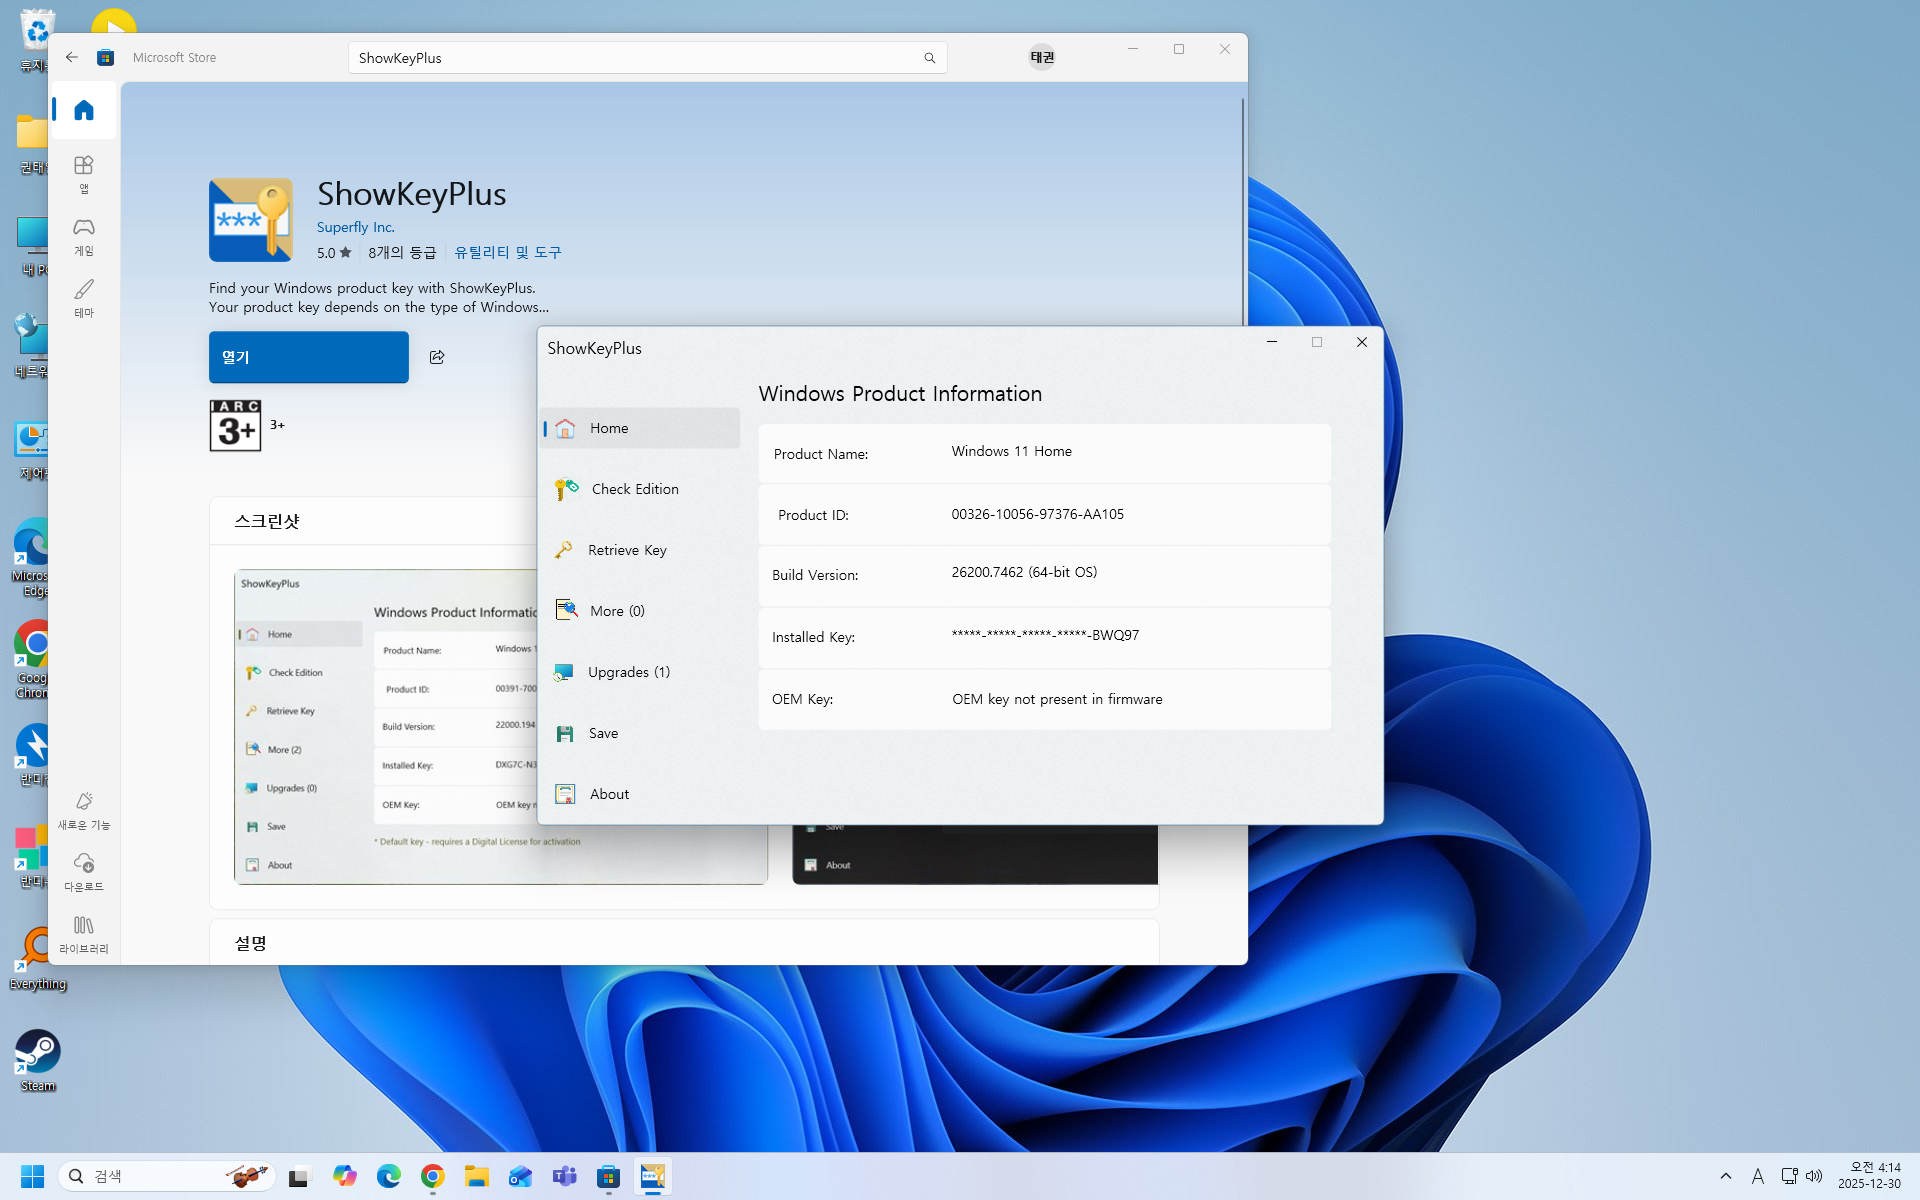
Task: Open the dark-theme screenshot thumbnail
Action: click(975, 855)
